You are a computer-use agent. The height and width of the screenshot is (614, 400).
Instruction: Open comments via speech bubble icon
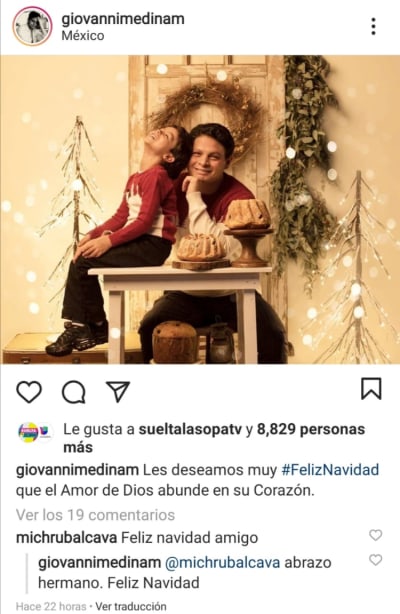click(x=74, y=392)
